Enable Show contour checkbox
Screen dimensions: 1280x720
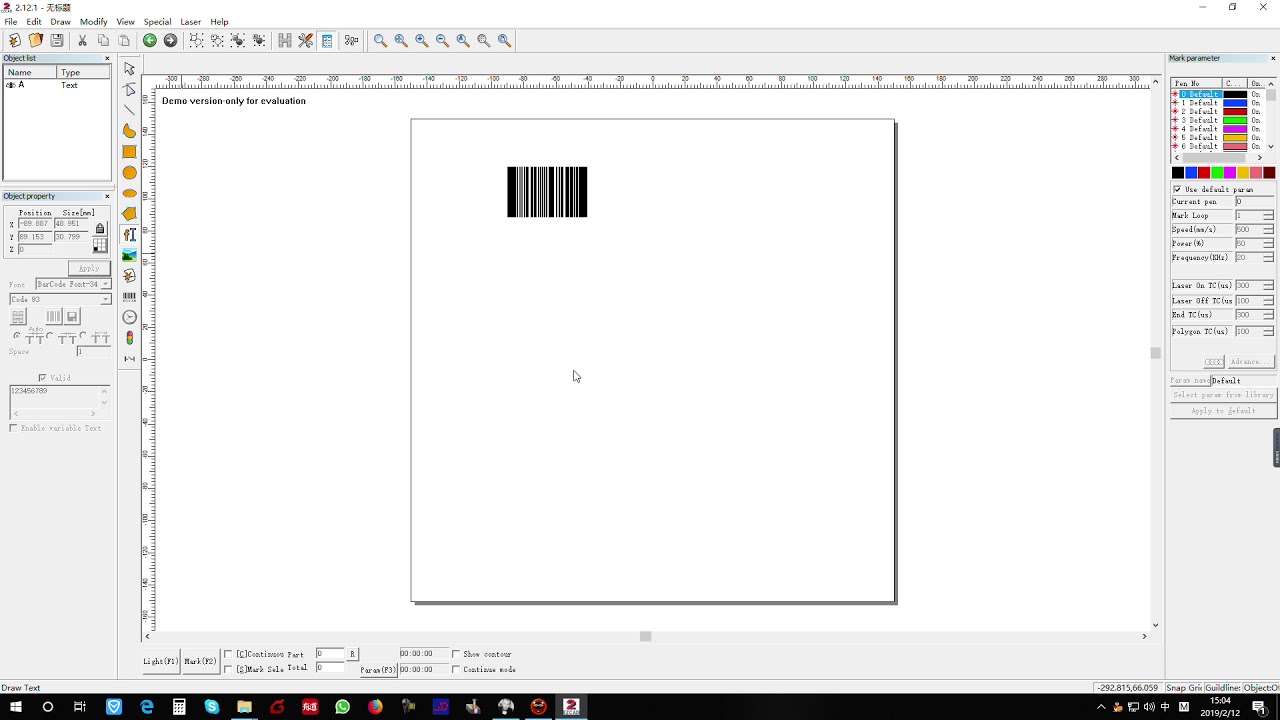coord(456,654)
